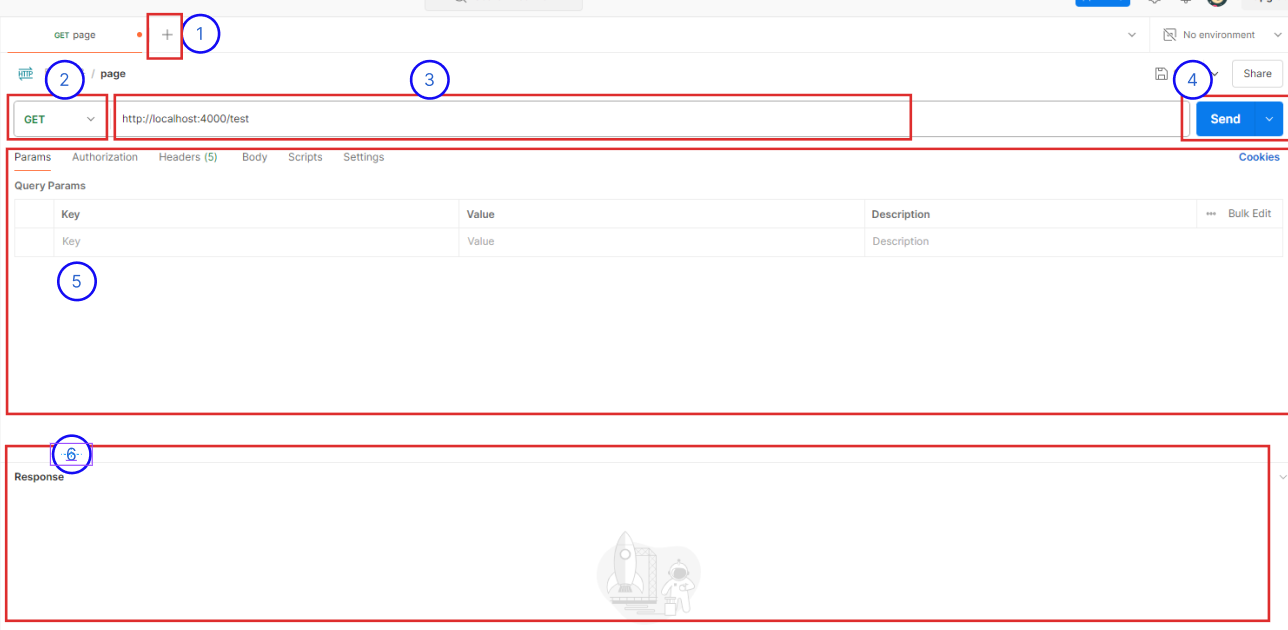1288x630 pixels.
Task: Click the empty Key input cell
Action: coord(256,242)
